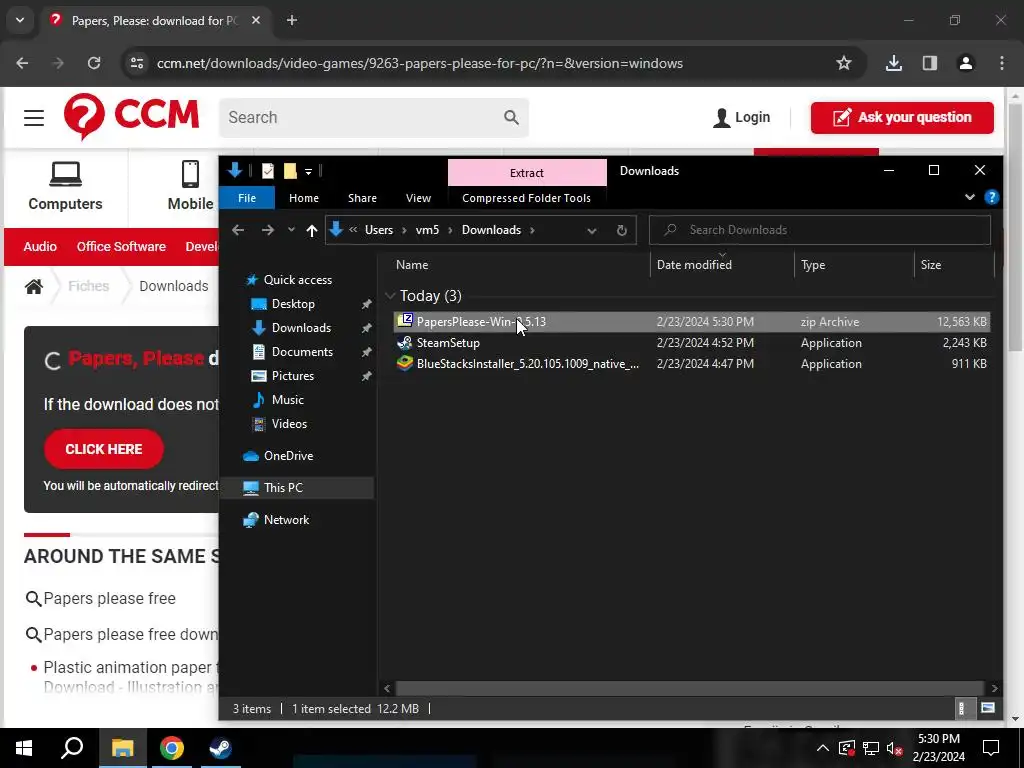Open Audio category in red bar
This screenshot has width=1024, height=768.
(x=40, y=247)
